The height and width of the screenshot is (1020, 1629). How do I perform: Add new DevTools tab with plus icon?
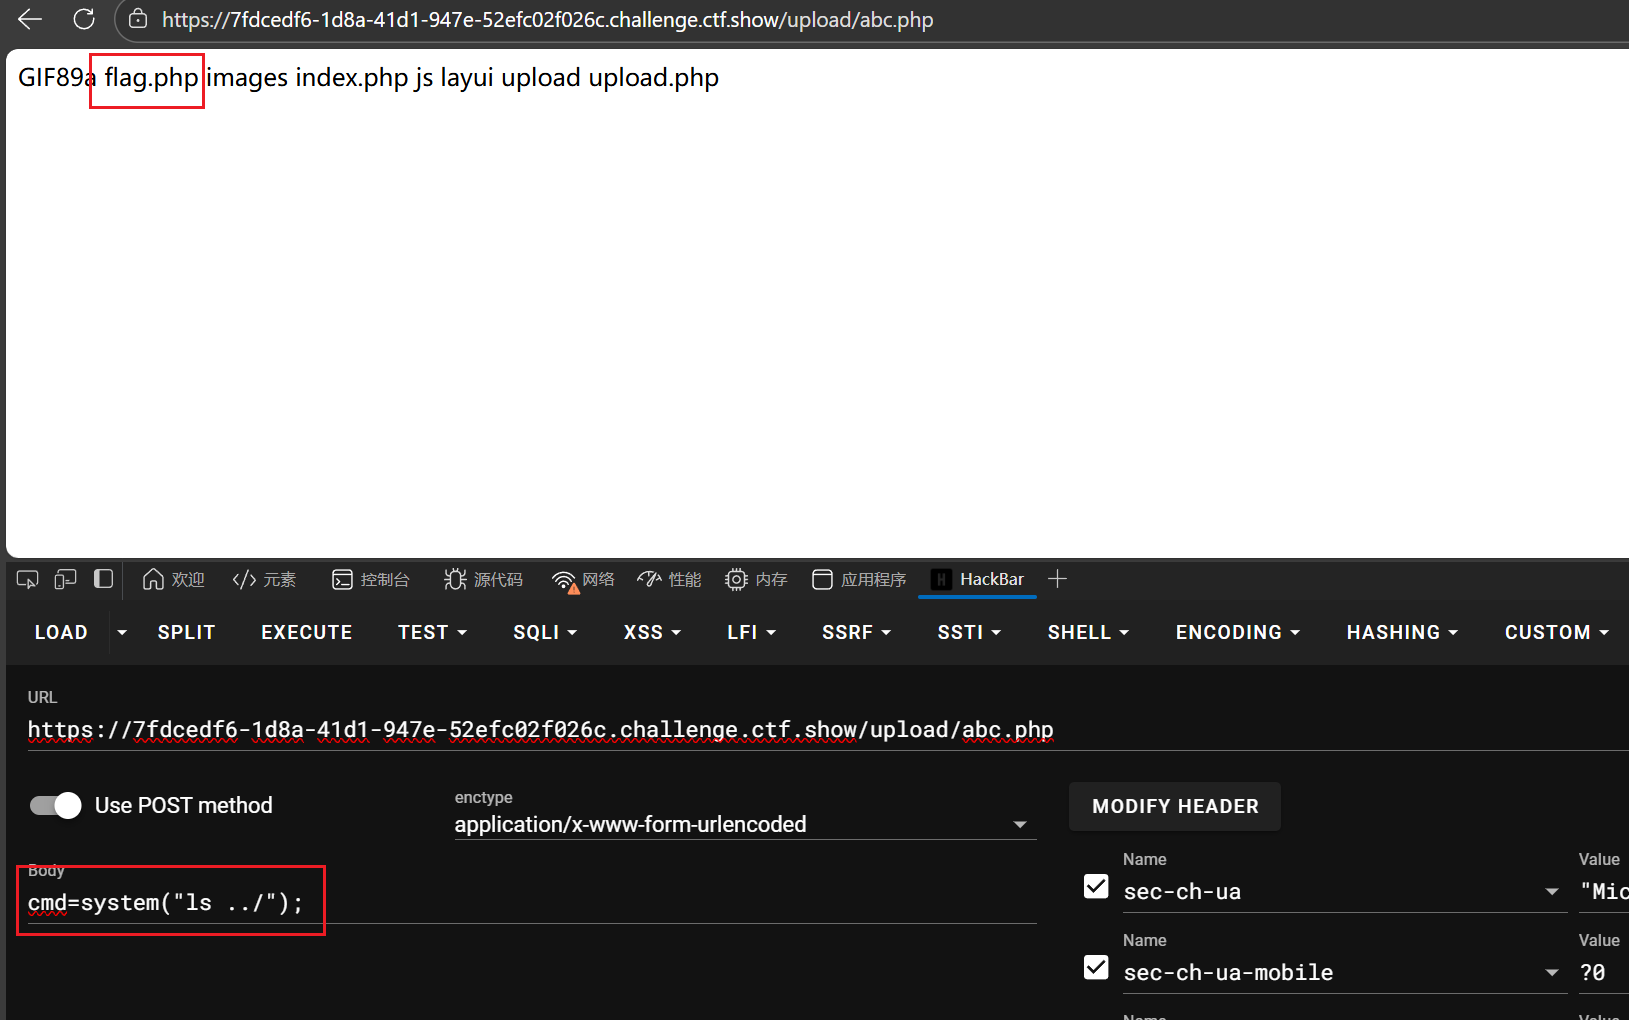1057,579
